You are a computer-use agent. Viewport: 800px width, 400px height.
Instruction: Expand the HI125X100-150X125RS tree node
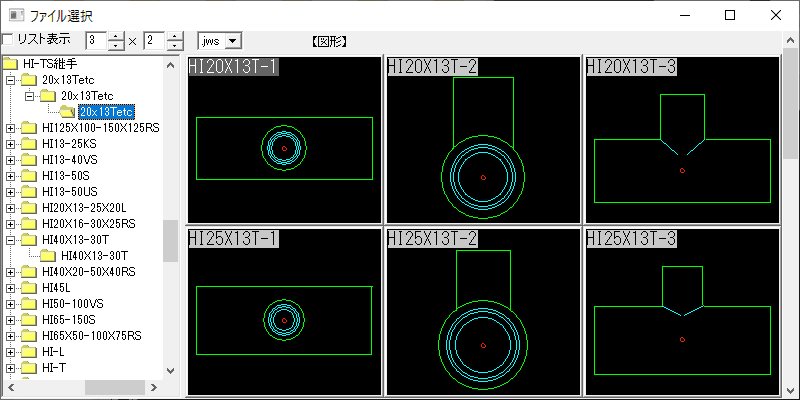(x=10, y=128)
